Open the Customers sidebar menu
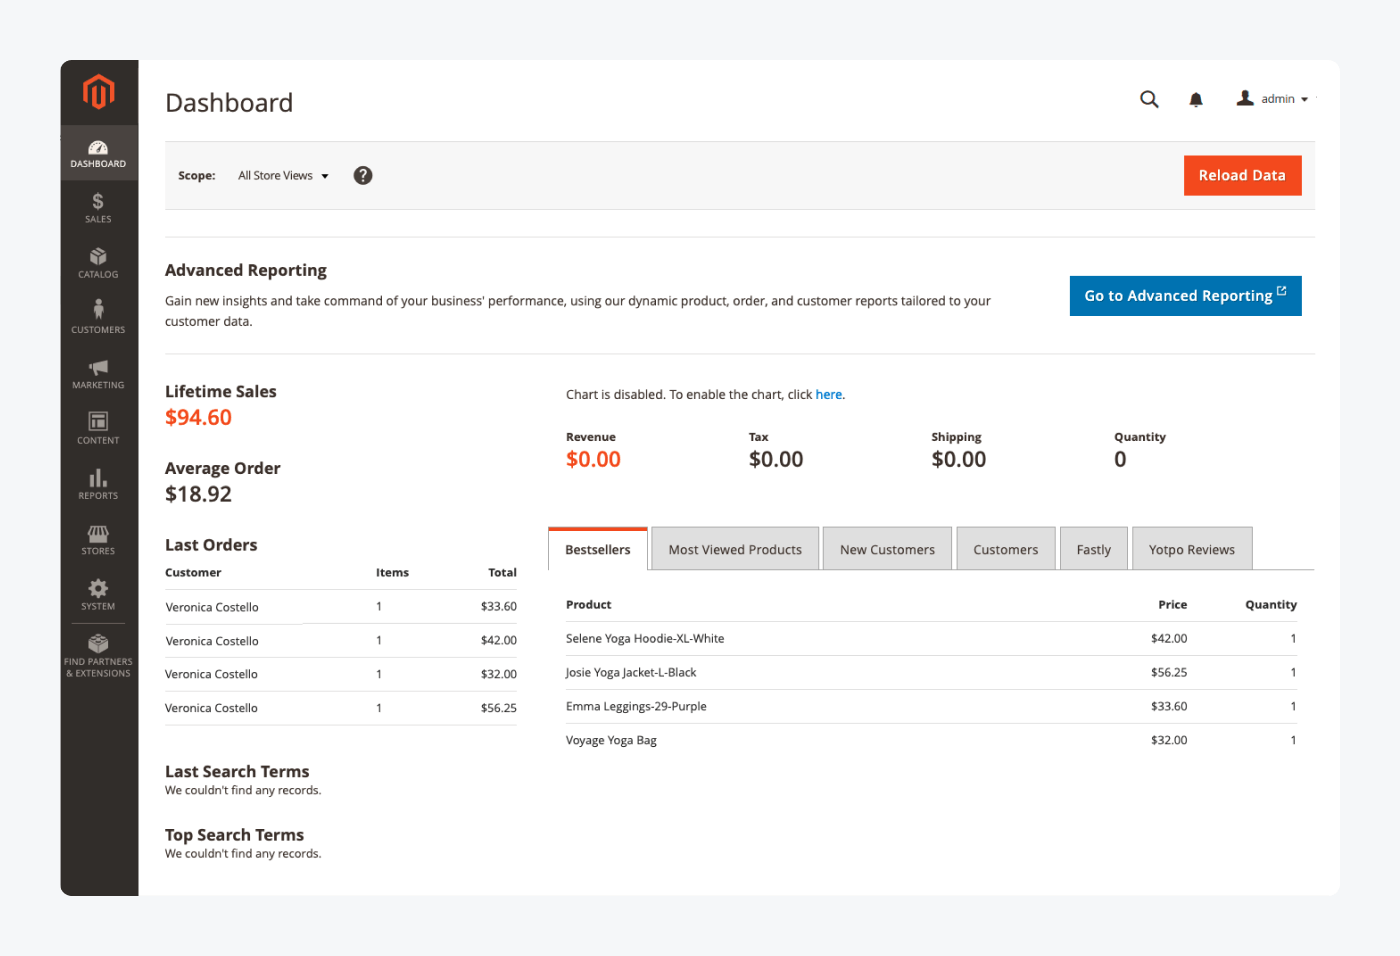Viewport: 1400px width, 956px height. [x=98, y=318]
